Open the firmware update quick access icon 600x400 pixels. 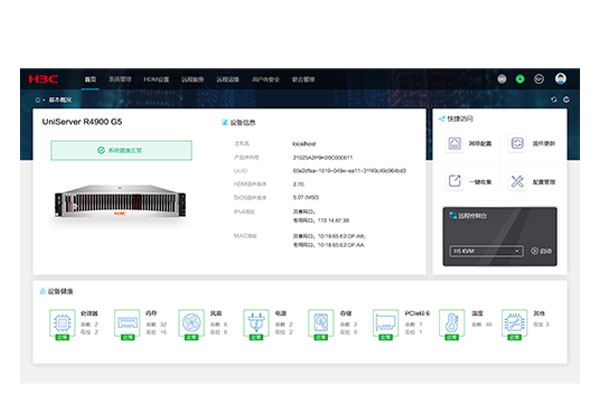pos(517,144)
